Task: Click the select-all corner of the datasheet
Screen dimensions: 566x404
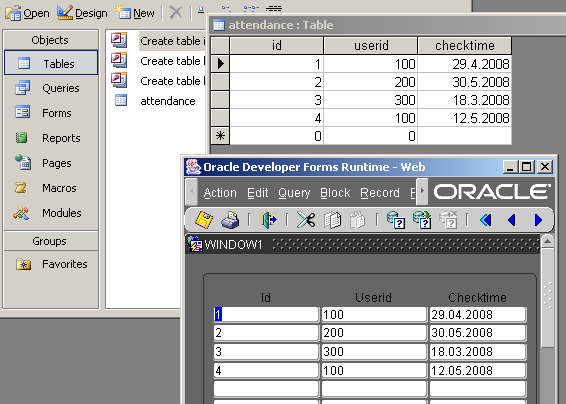Action: (220, 45)
